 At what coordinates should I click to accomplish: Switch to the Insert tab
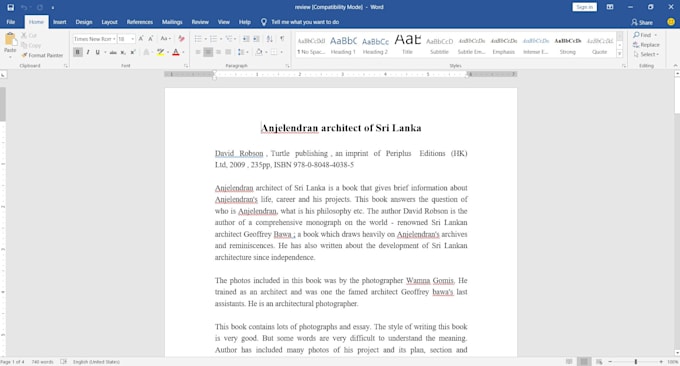[x=60, y=22]
